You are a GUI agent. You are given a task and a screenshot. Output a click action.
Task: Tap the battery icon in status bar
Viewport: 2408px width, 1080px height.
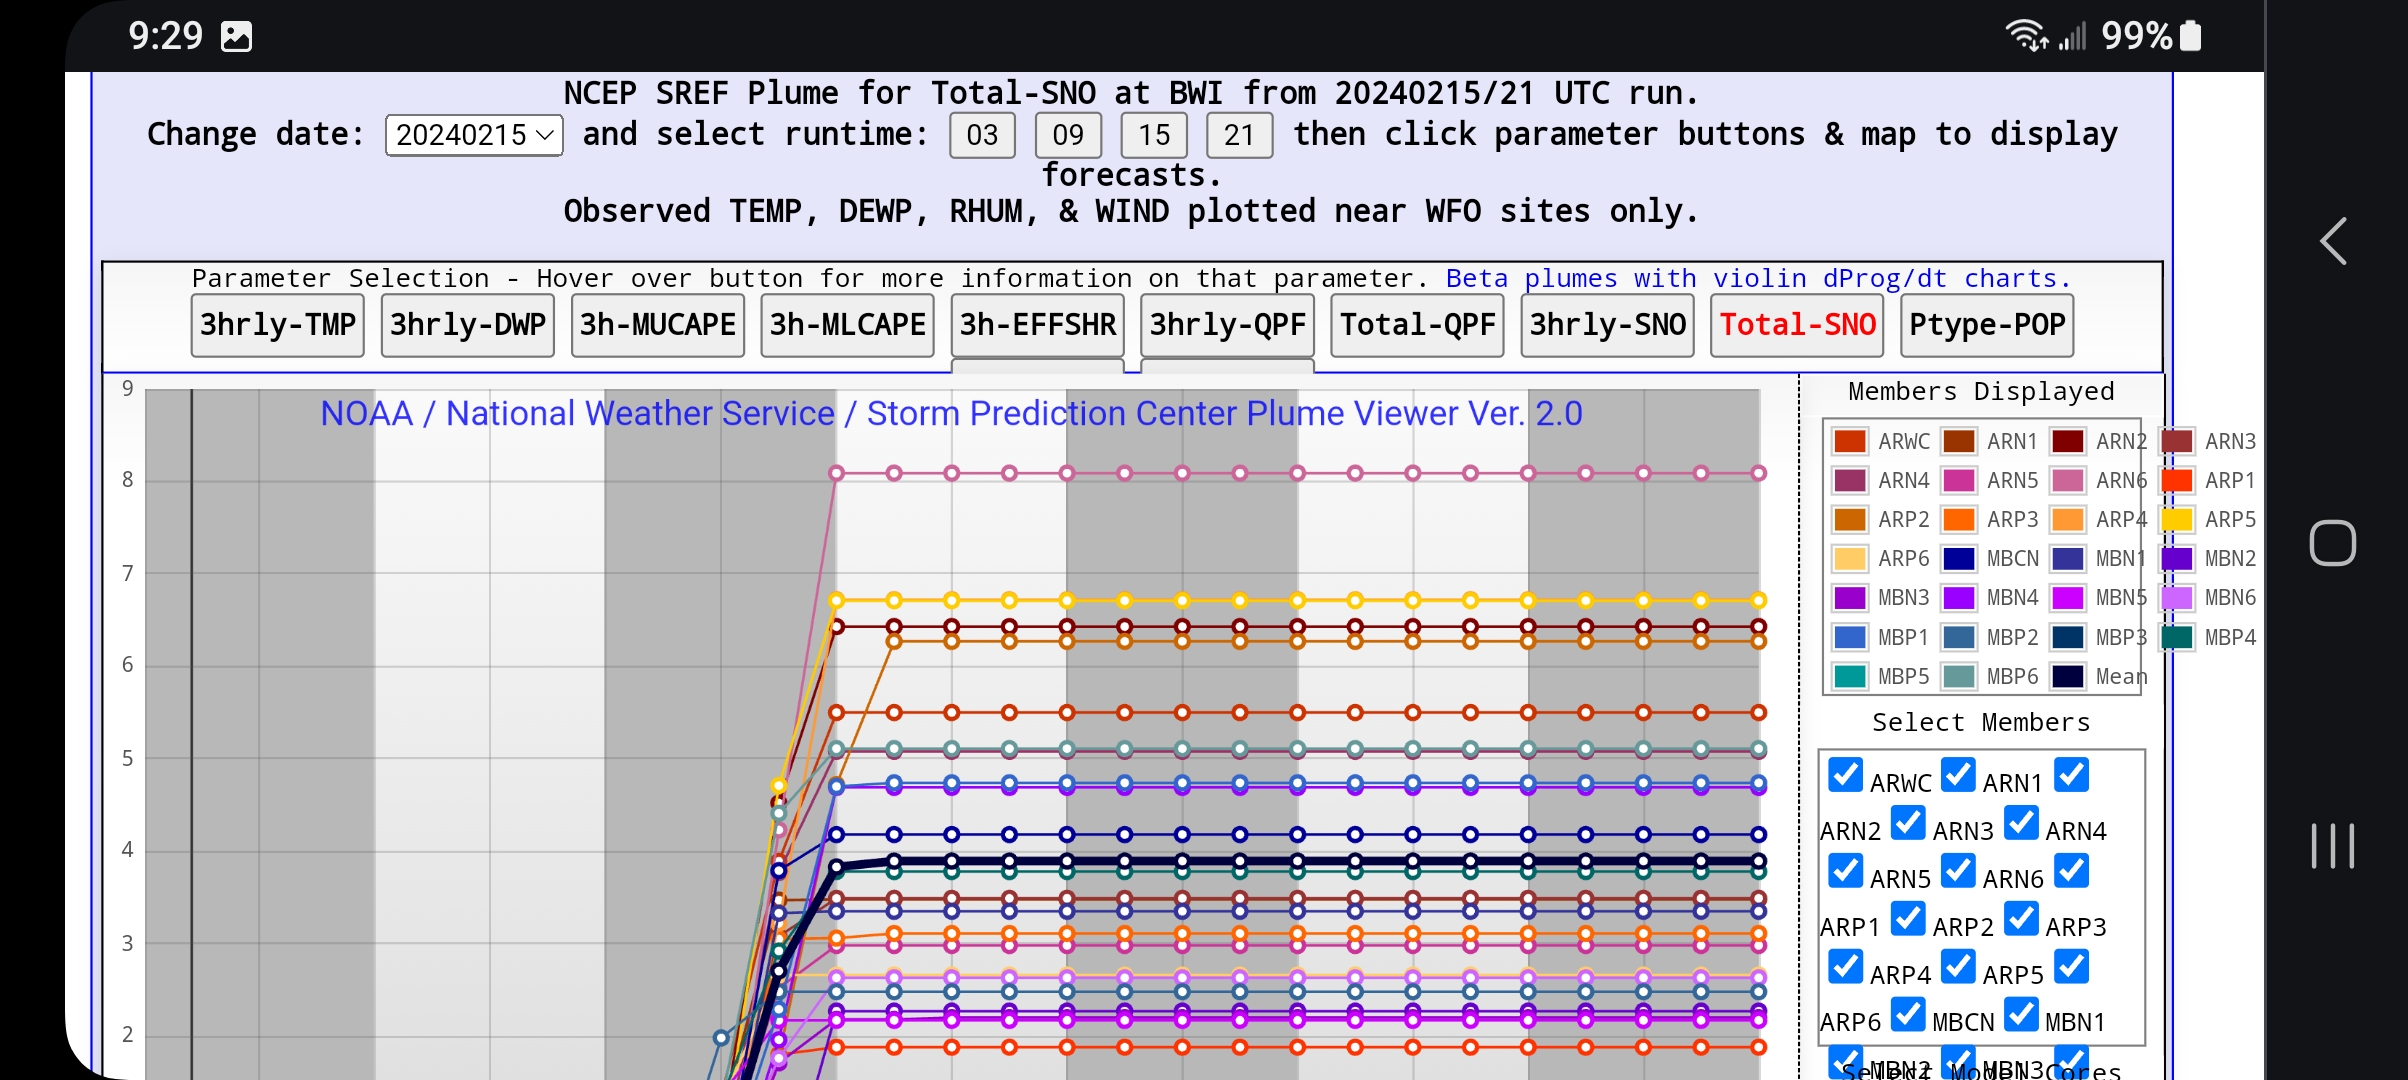[x=2190, y=36]
